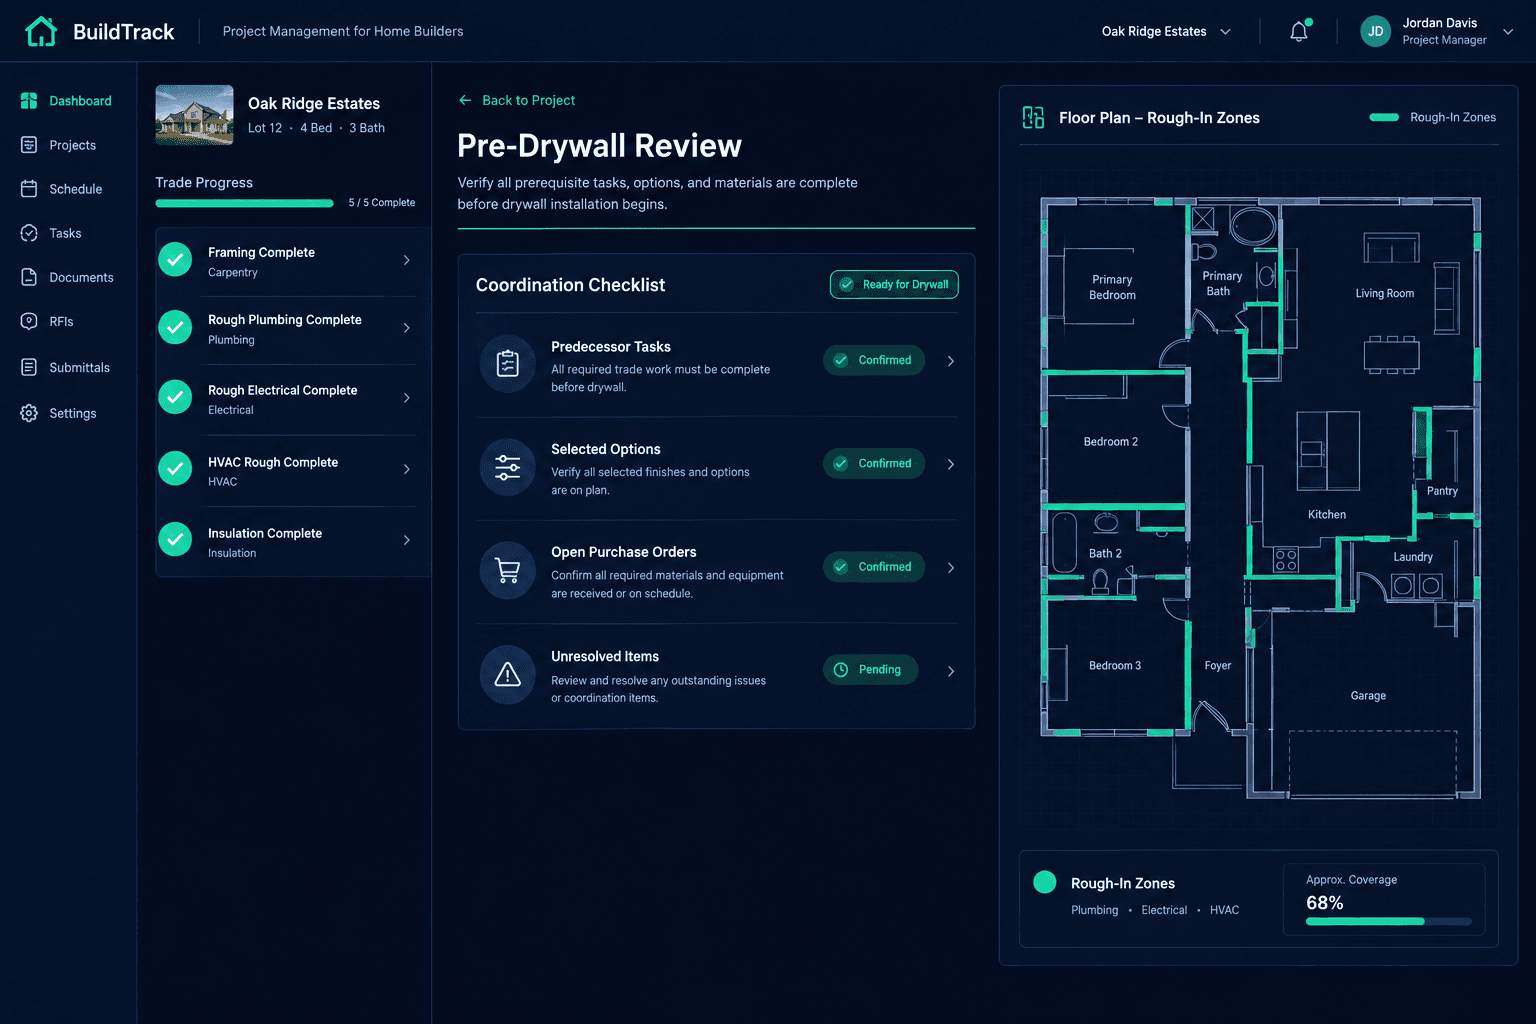The height and width of the screenshot is (1024, 1536).
Task: Click the Pending status badge
Action: click(872, 670)
